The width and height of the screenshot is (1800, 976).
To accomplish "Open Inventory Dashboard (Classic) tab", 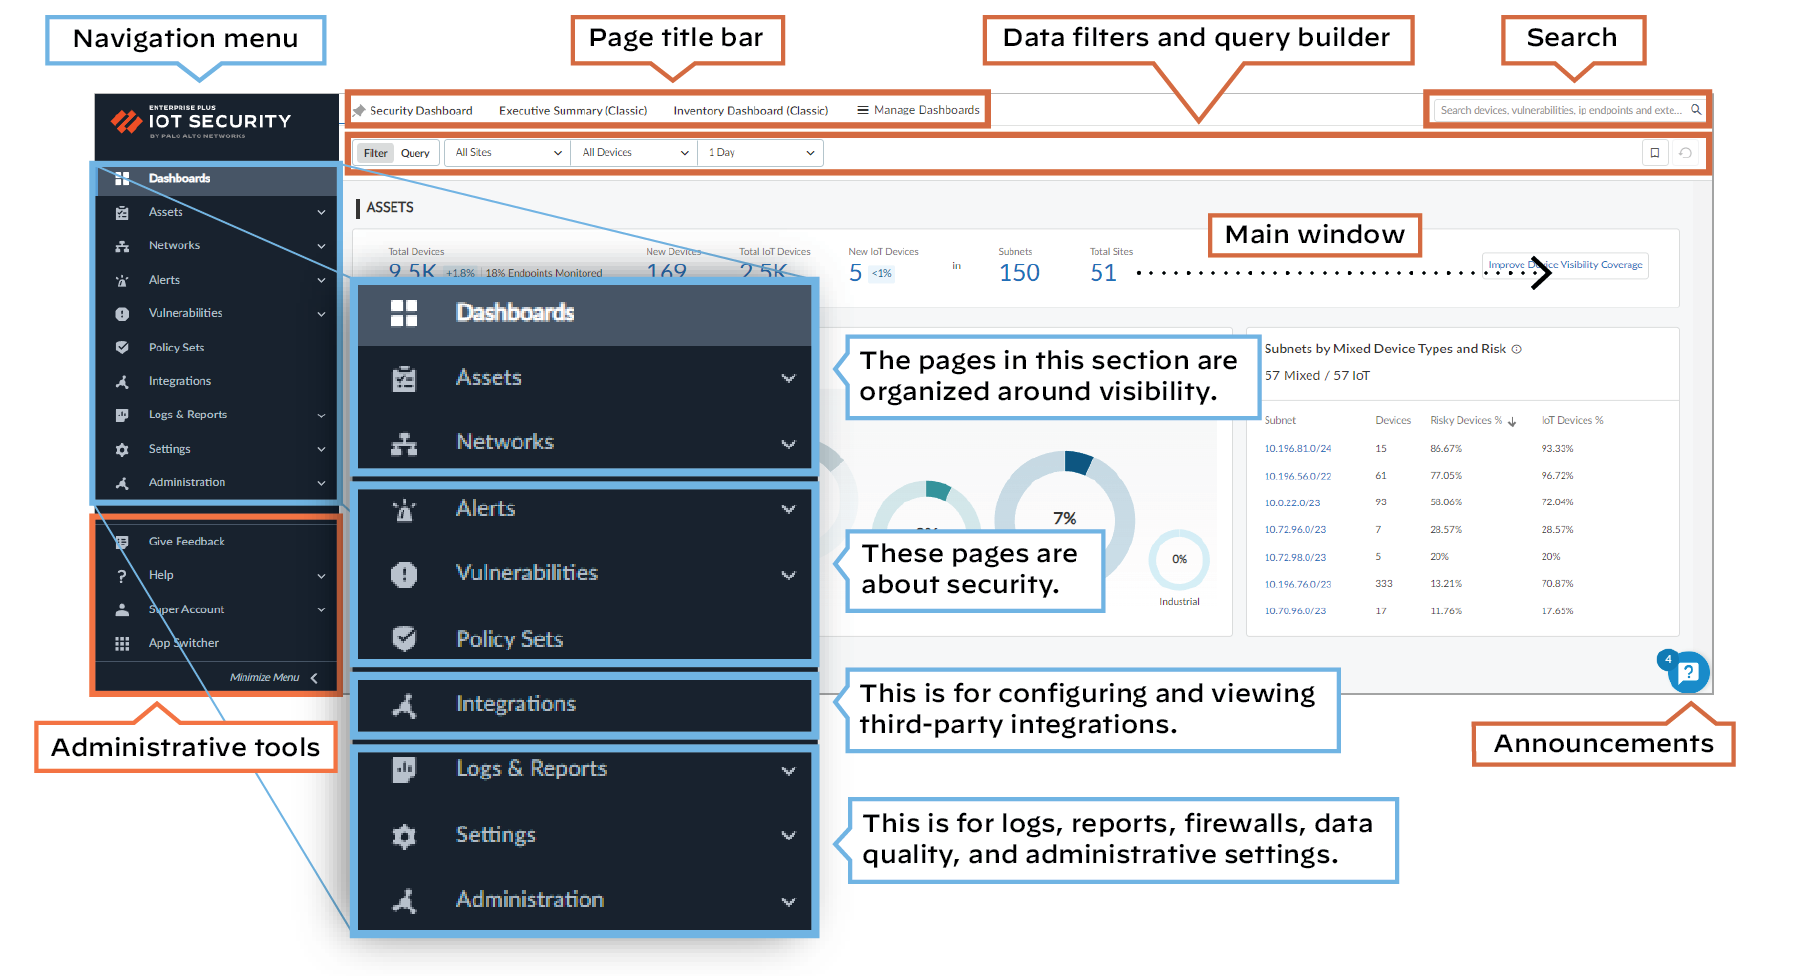I will coord(750,111).
